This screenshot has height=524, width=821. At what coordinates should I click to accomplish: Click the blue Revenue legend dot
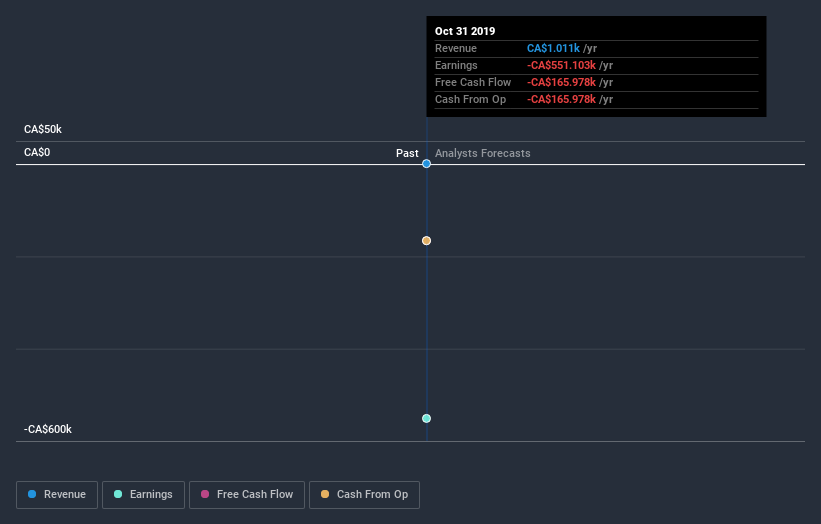(32, 494)
